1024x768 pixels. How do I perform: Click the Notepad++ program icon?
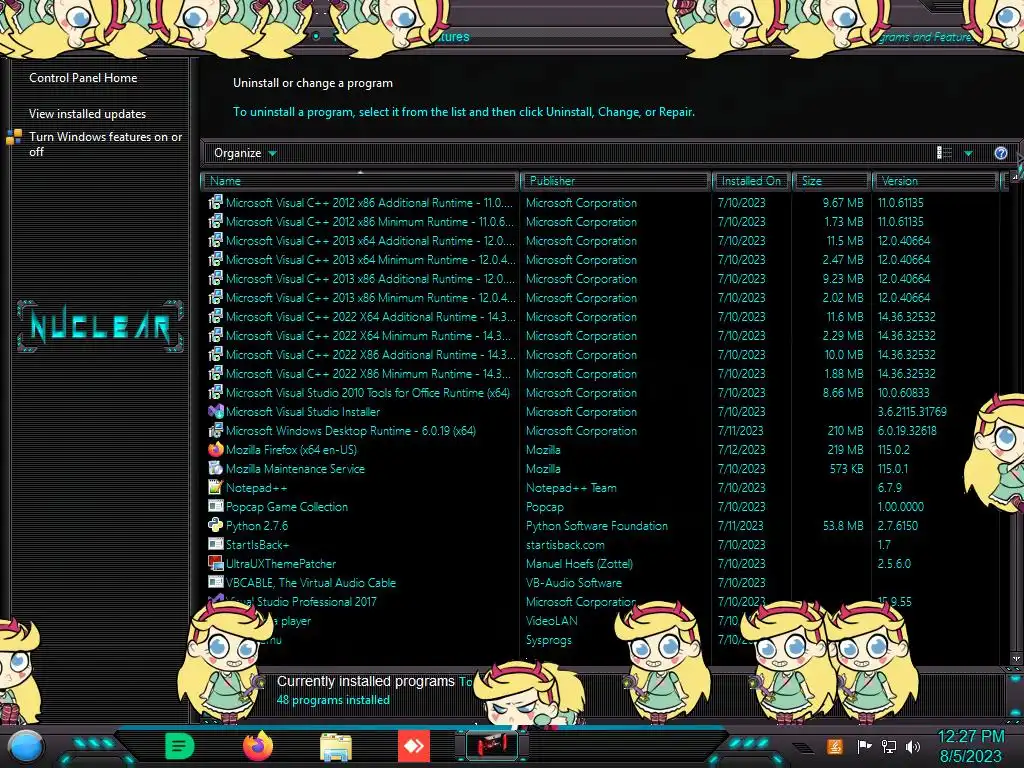pyautogui.click(x=216, y=487)
